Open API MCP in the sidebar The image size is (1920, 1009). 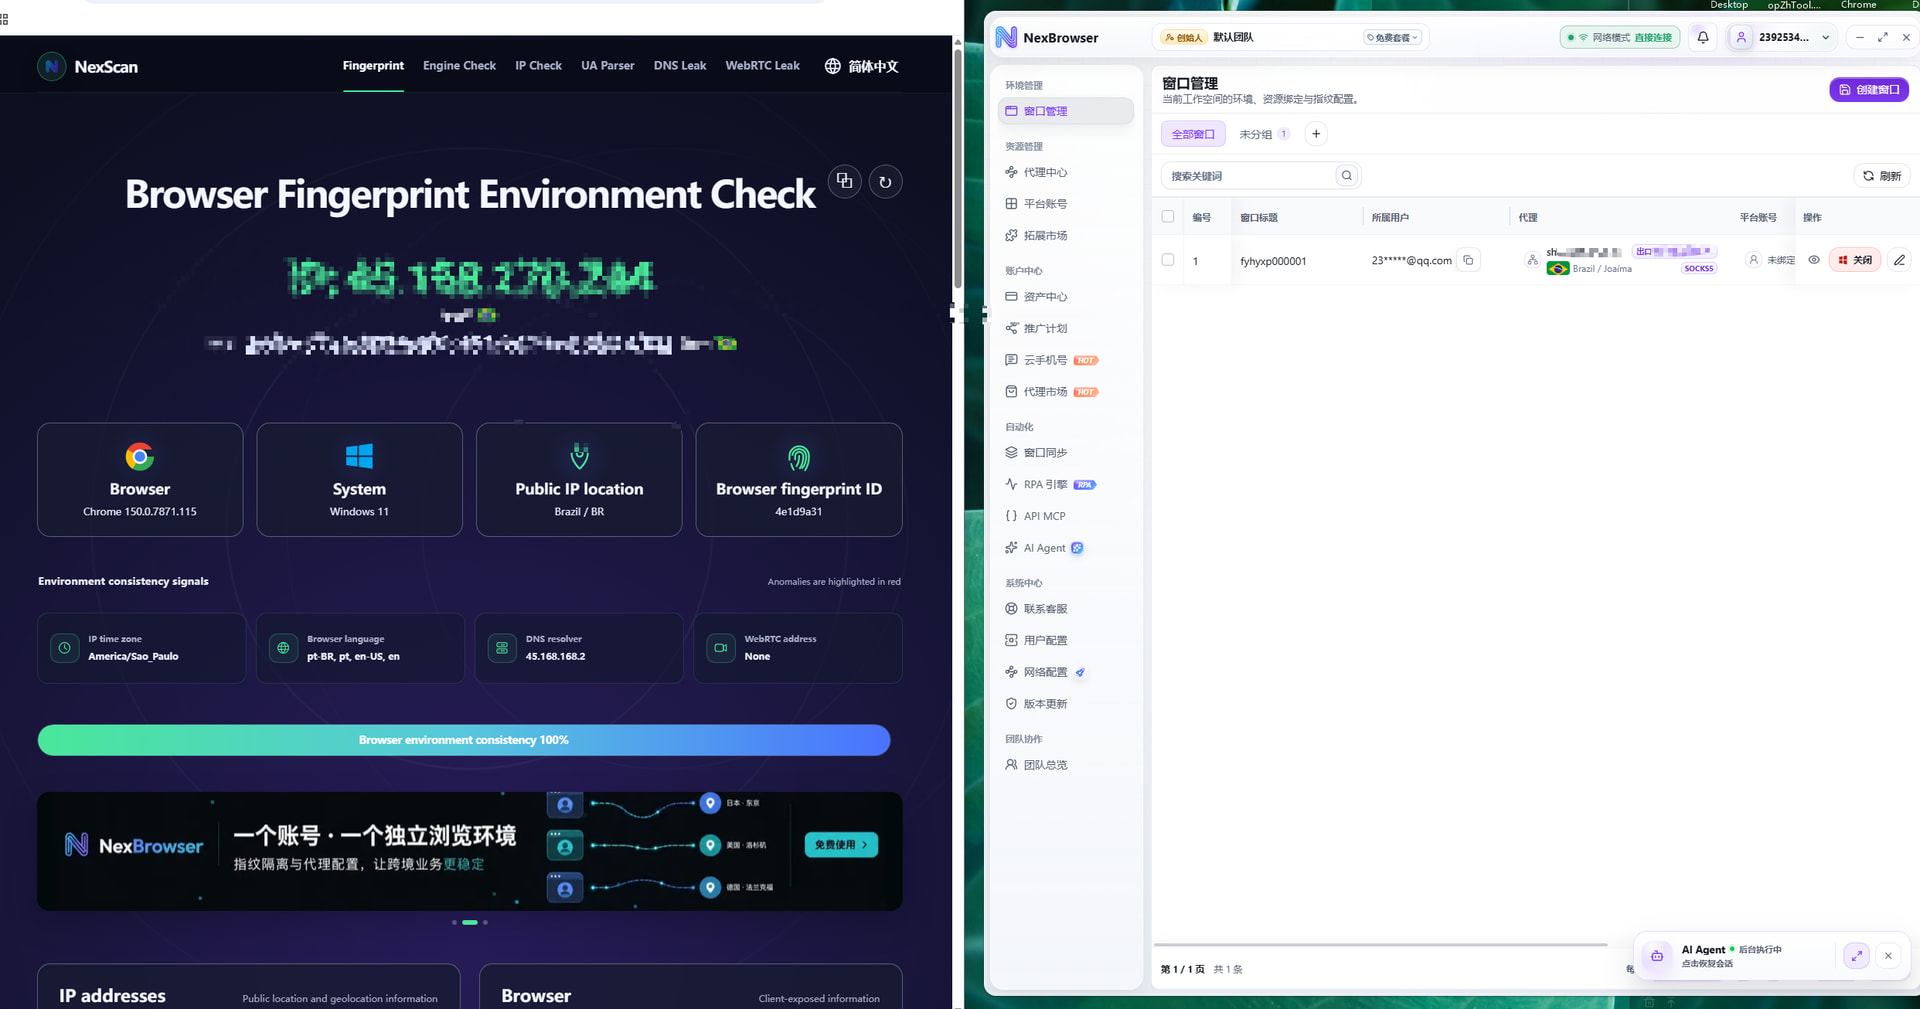(x=1066, y=516)
